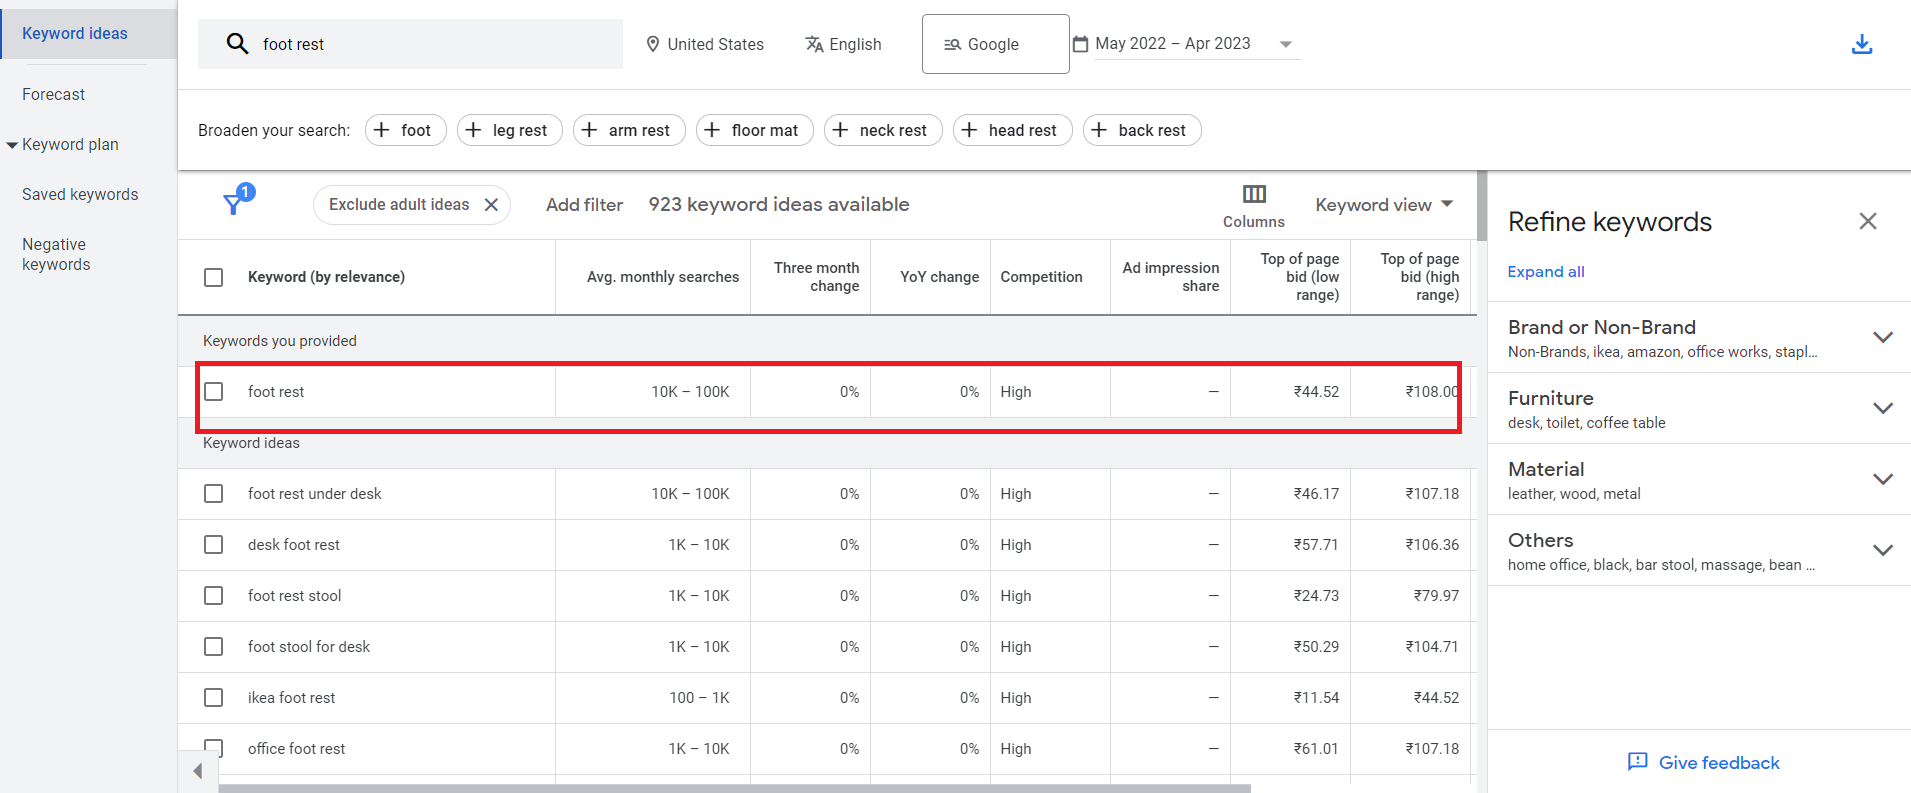Open Negative keywords in sidebar
The image size is (1911, 793).
click(56, 254)
